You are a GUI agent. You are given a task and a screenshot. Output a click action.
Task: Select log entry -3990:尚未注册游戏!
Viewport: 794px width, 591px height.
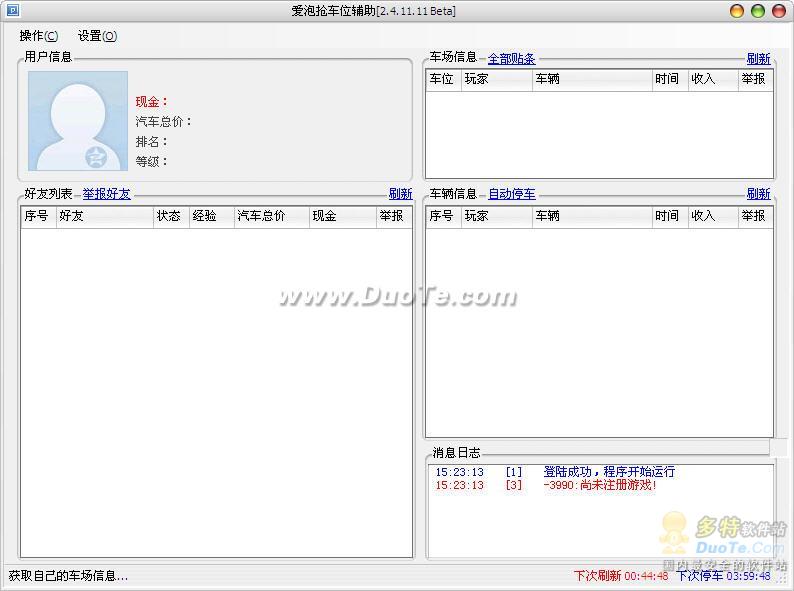pyautogui.click(x=600, y=485)
